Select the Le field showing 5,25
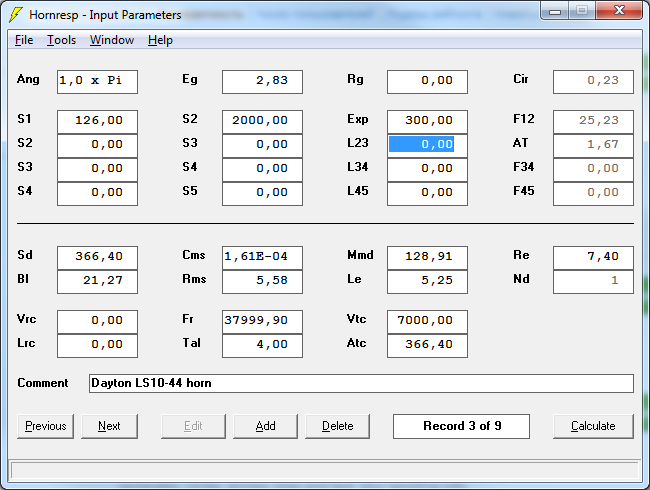 [427, 282]
